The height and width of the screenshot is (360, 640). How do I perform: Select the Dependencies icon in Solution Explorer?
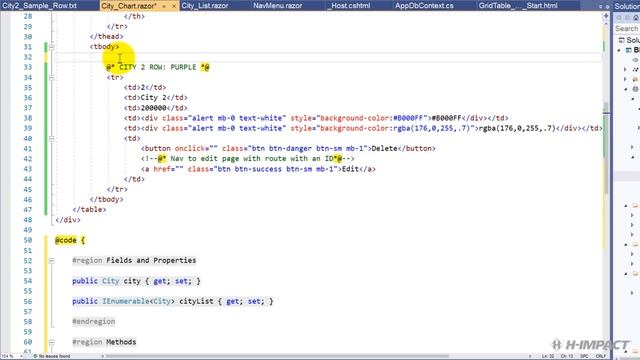636,70
